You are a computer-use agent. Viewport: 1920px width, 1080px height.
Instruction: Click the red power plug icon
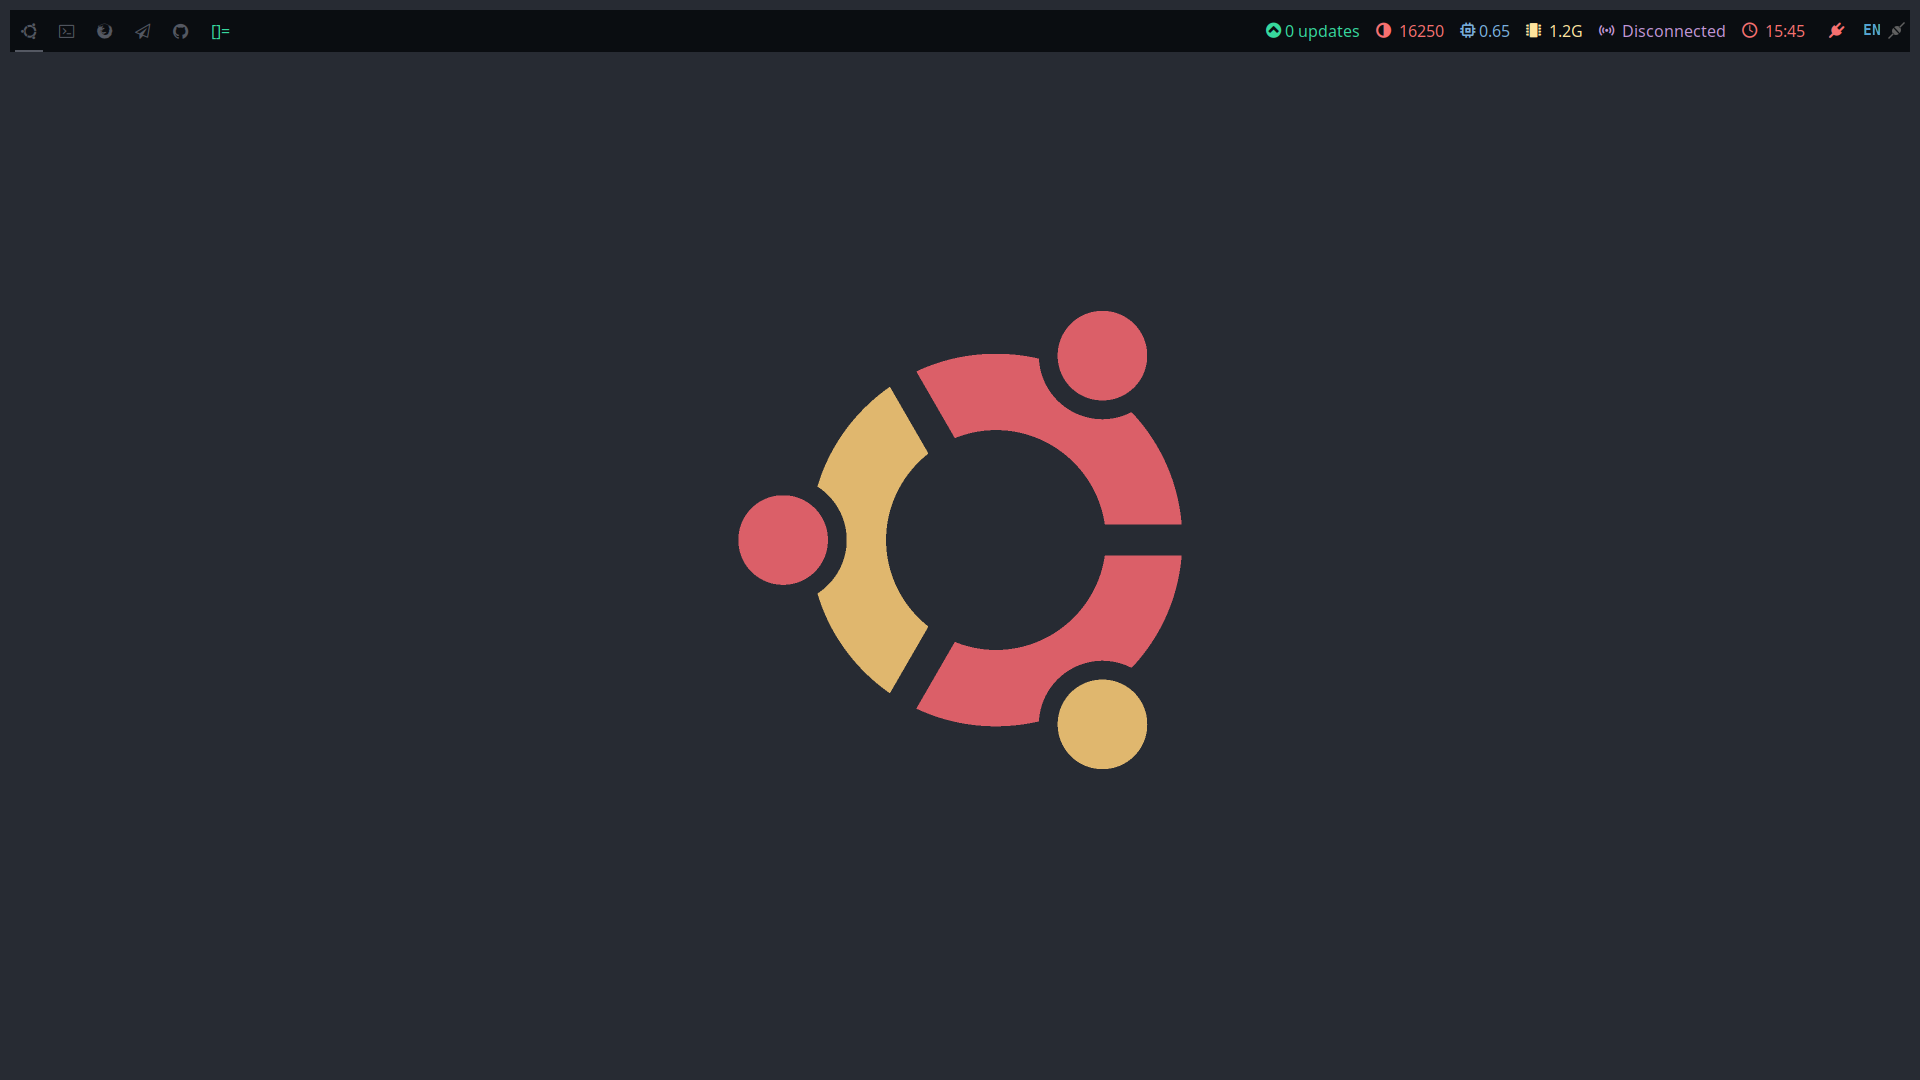tap(1836, 30)
